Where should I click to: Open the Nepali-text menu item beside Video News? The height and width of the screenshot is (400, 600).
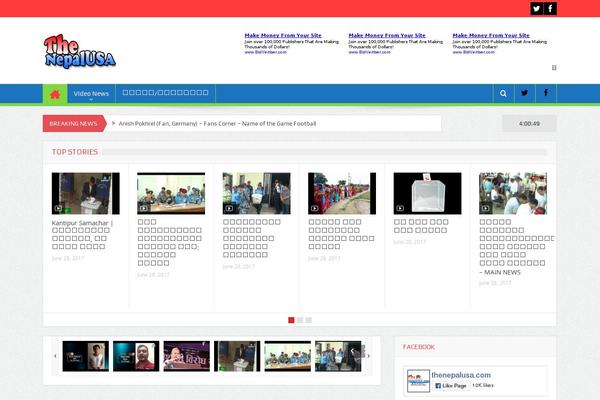[165, 93]
